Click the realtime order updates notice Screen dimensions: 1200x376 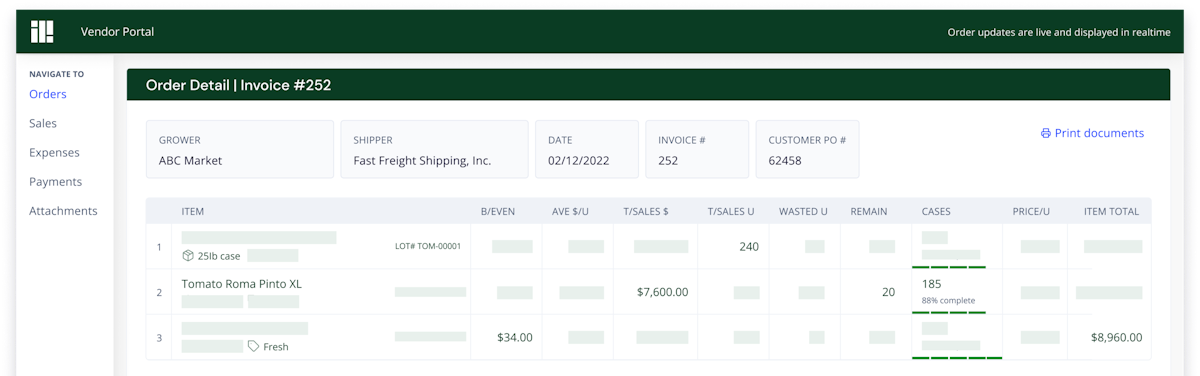coord(1059,32)
